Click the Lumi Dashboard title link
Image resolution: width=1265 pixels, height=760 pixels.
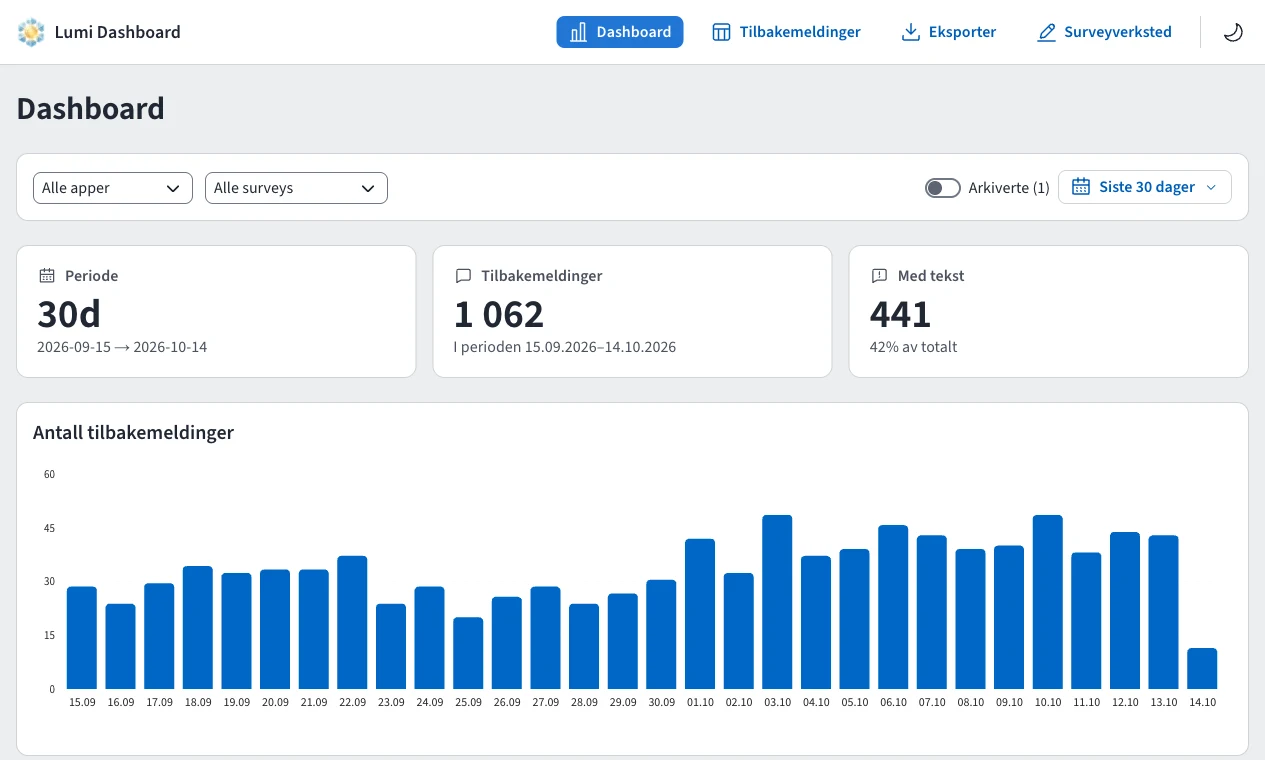(118, 32)
